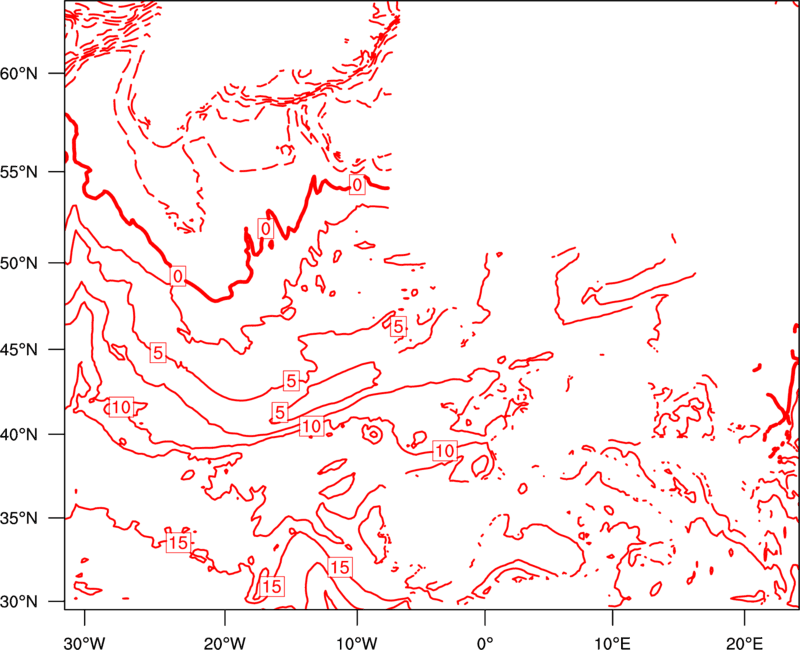
Task: Select the westernmost 0 contour label
Action: point(178,276)
